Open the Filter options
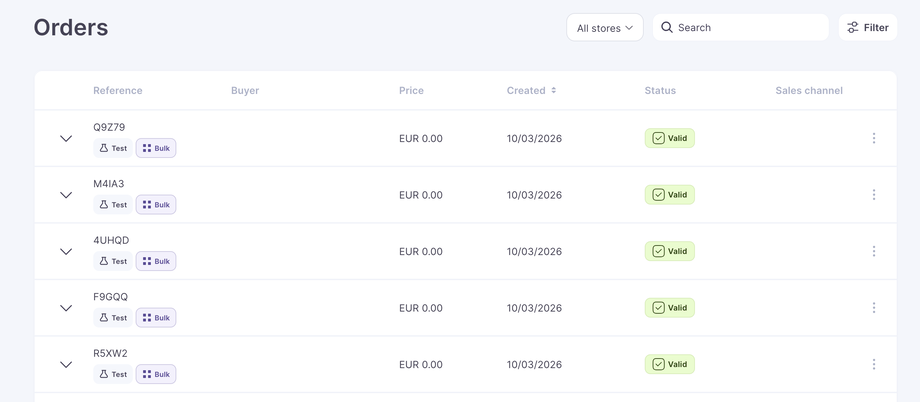Screen dimensions: 920x402 [x=868, y=28]
